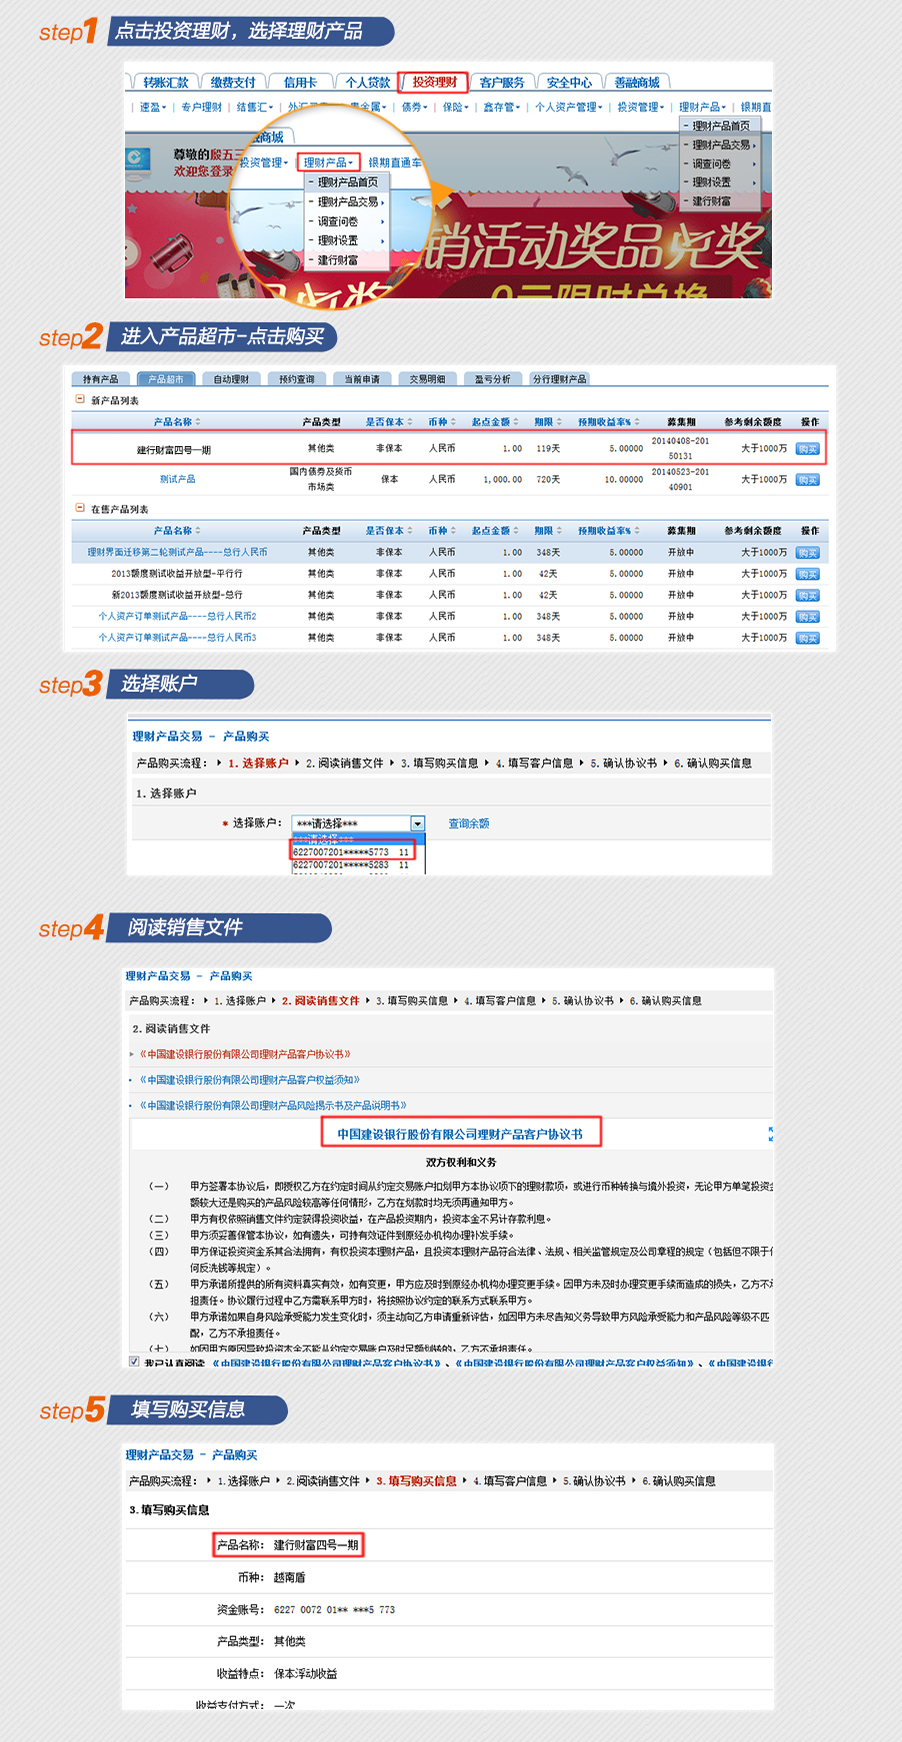This screenshot has width=902, height=1742.
Task: Open the 客户服务 navigation tab
Action: pyautogui.click(x=502, y=82)
